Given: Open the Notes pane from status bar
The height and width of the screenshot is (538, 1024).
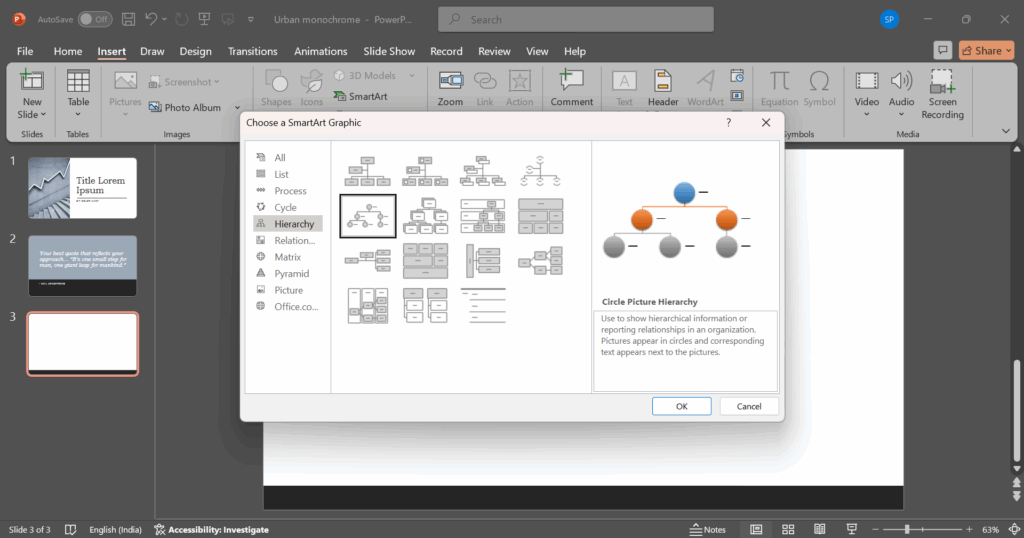Looking at the screenshot, I should pyautogui.click(x=708, y=529).
